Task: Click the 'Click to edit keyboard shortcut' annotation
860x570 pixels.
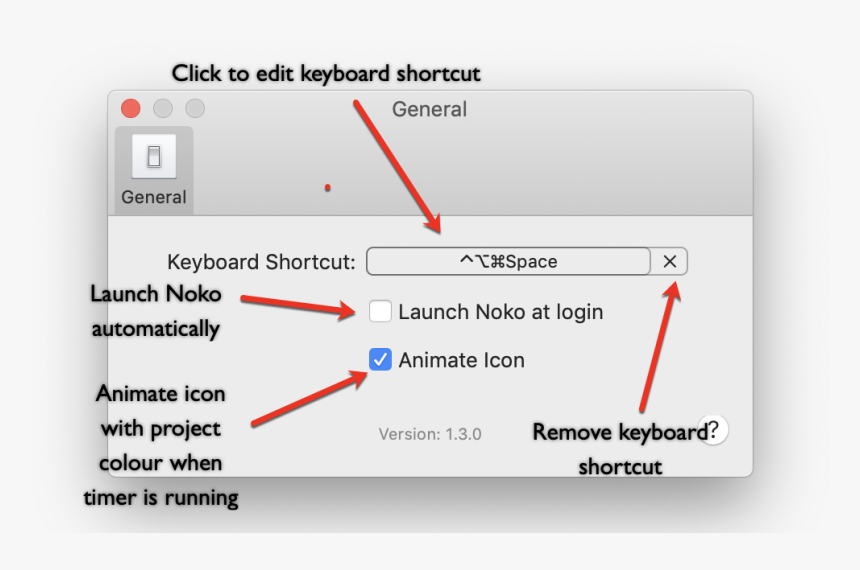Action: 326,74
